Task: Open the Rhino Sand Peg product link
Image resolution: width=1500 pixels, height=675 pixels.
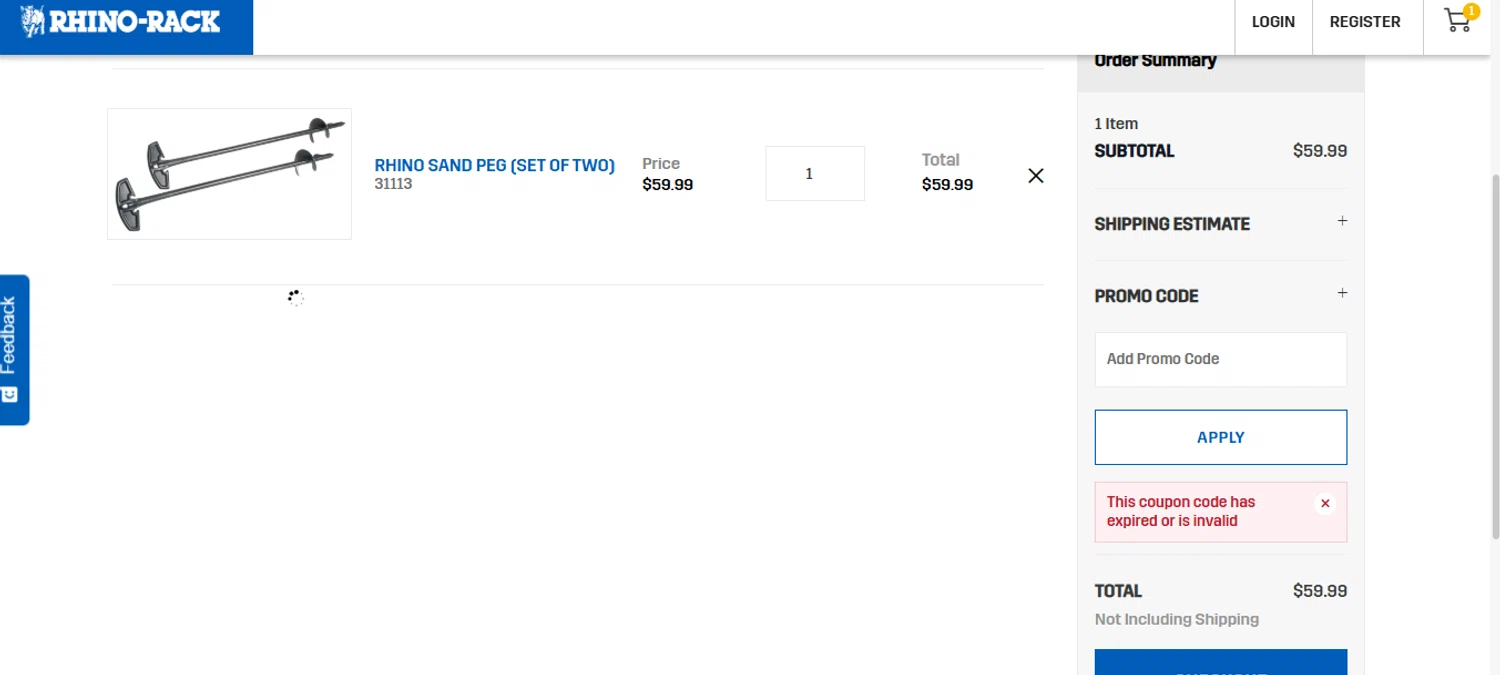Action: click(494, 165)
